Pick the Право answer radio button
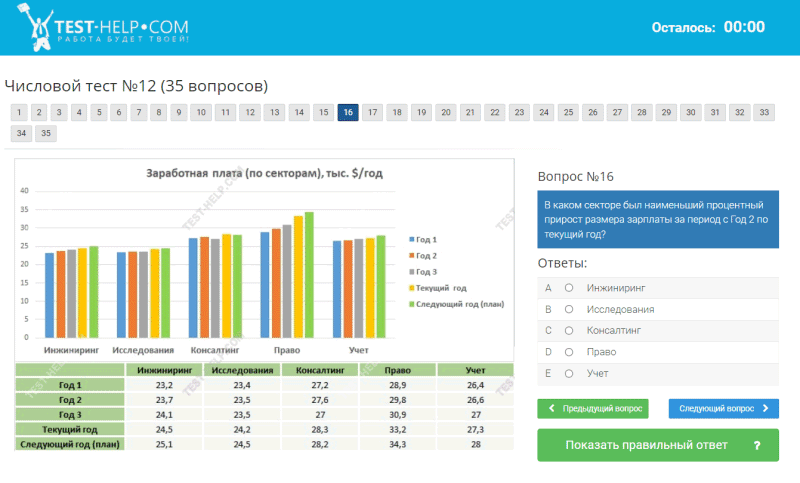 569,352
